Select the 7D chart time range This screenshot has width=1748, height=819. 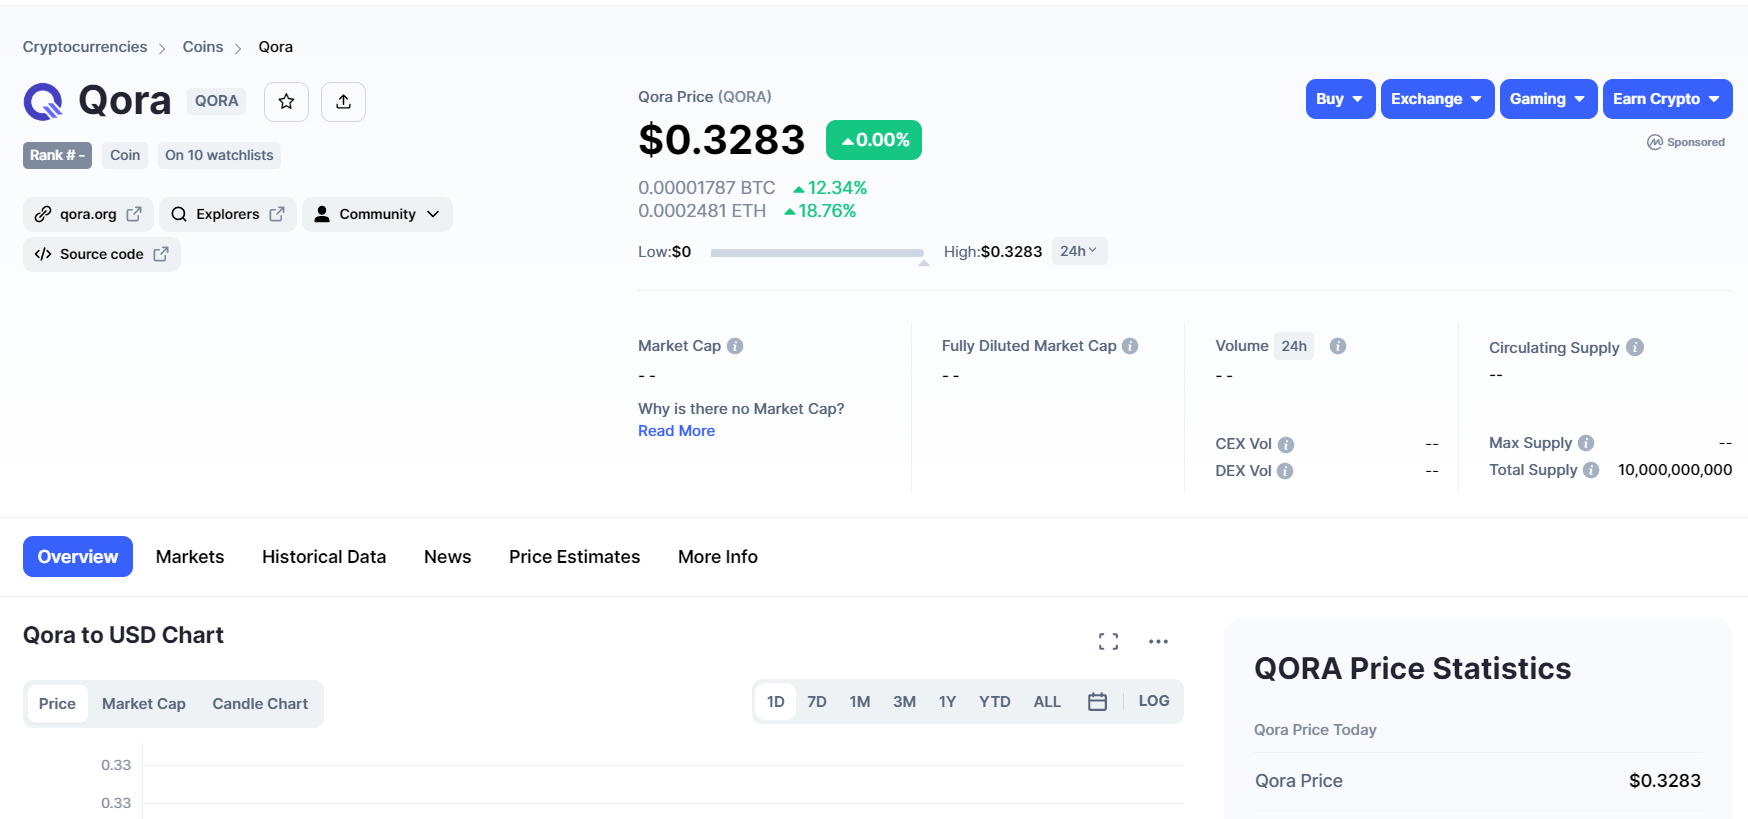pyautogui.click(x=816, y=702)
